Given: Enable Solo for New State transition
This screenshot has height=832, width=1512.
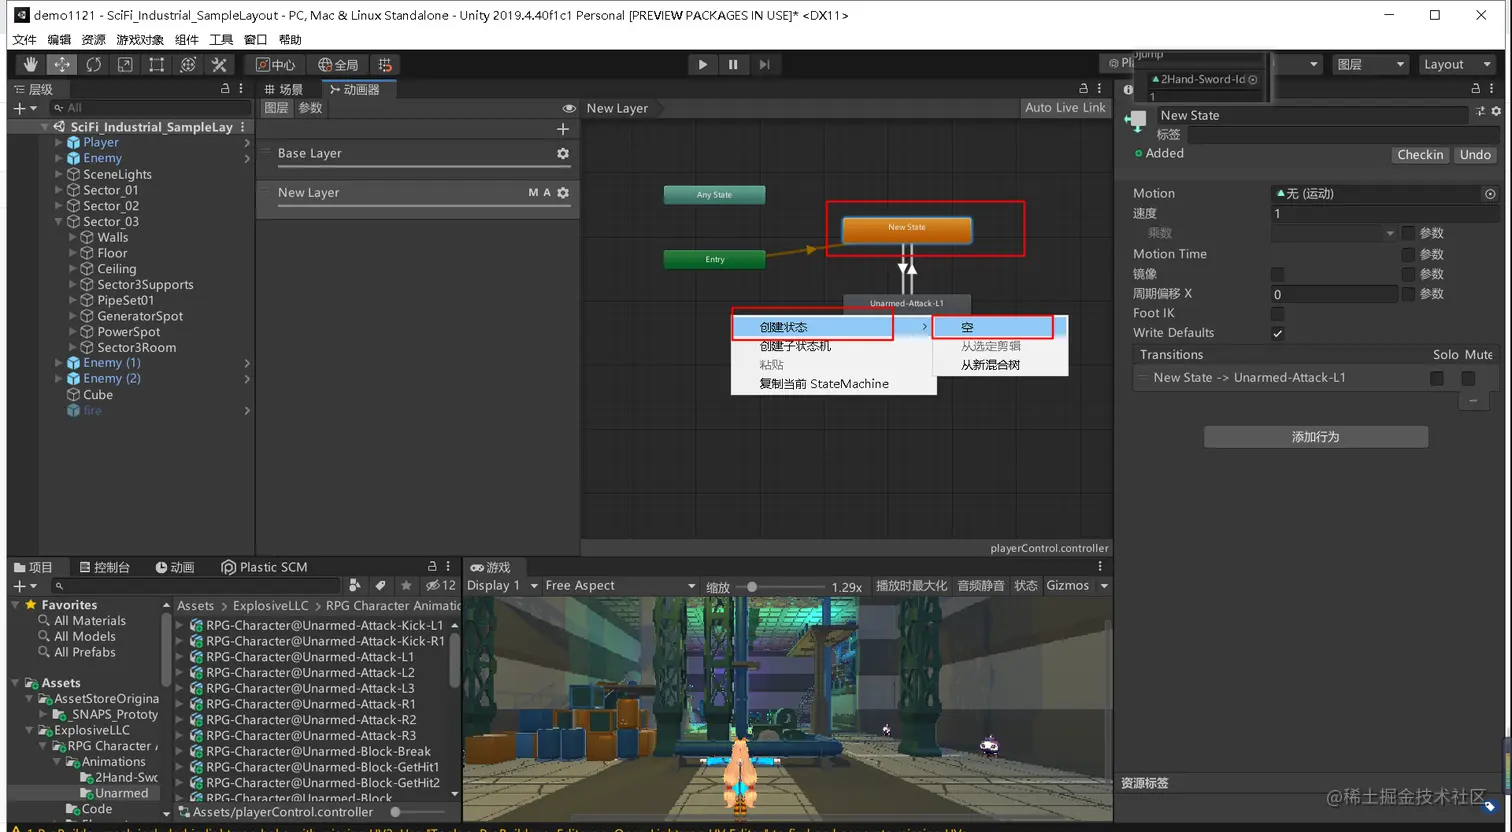Looking at the screenshot, I should point(1437,378).
